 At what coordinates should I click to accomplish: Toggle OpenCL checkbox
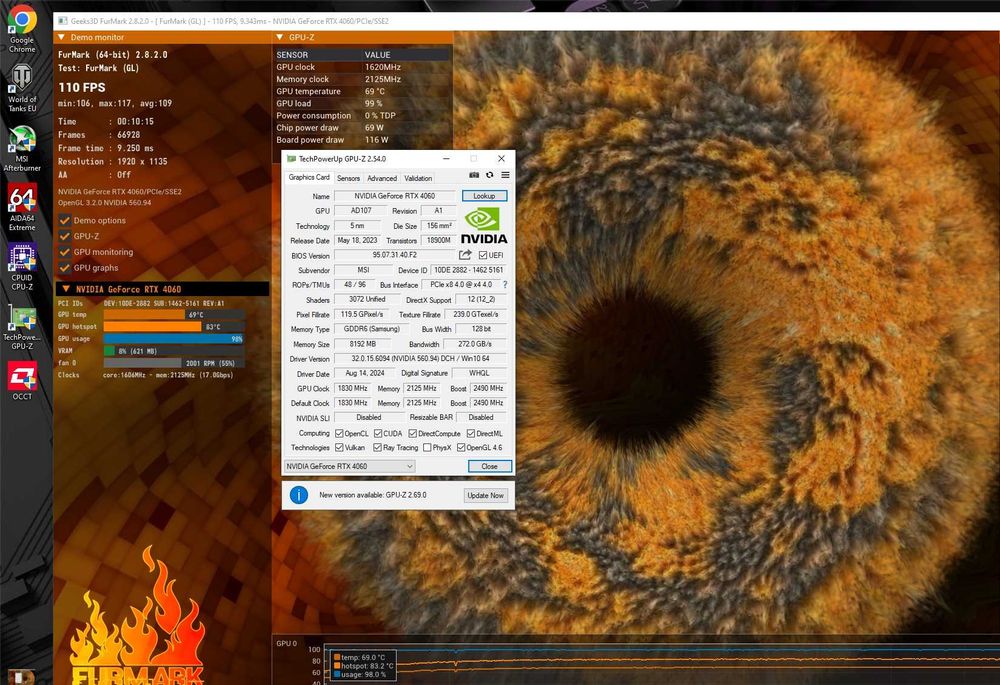click(x=339, y=434)
